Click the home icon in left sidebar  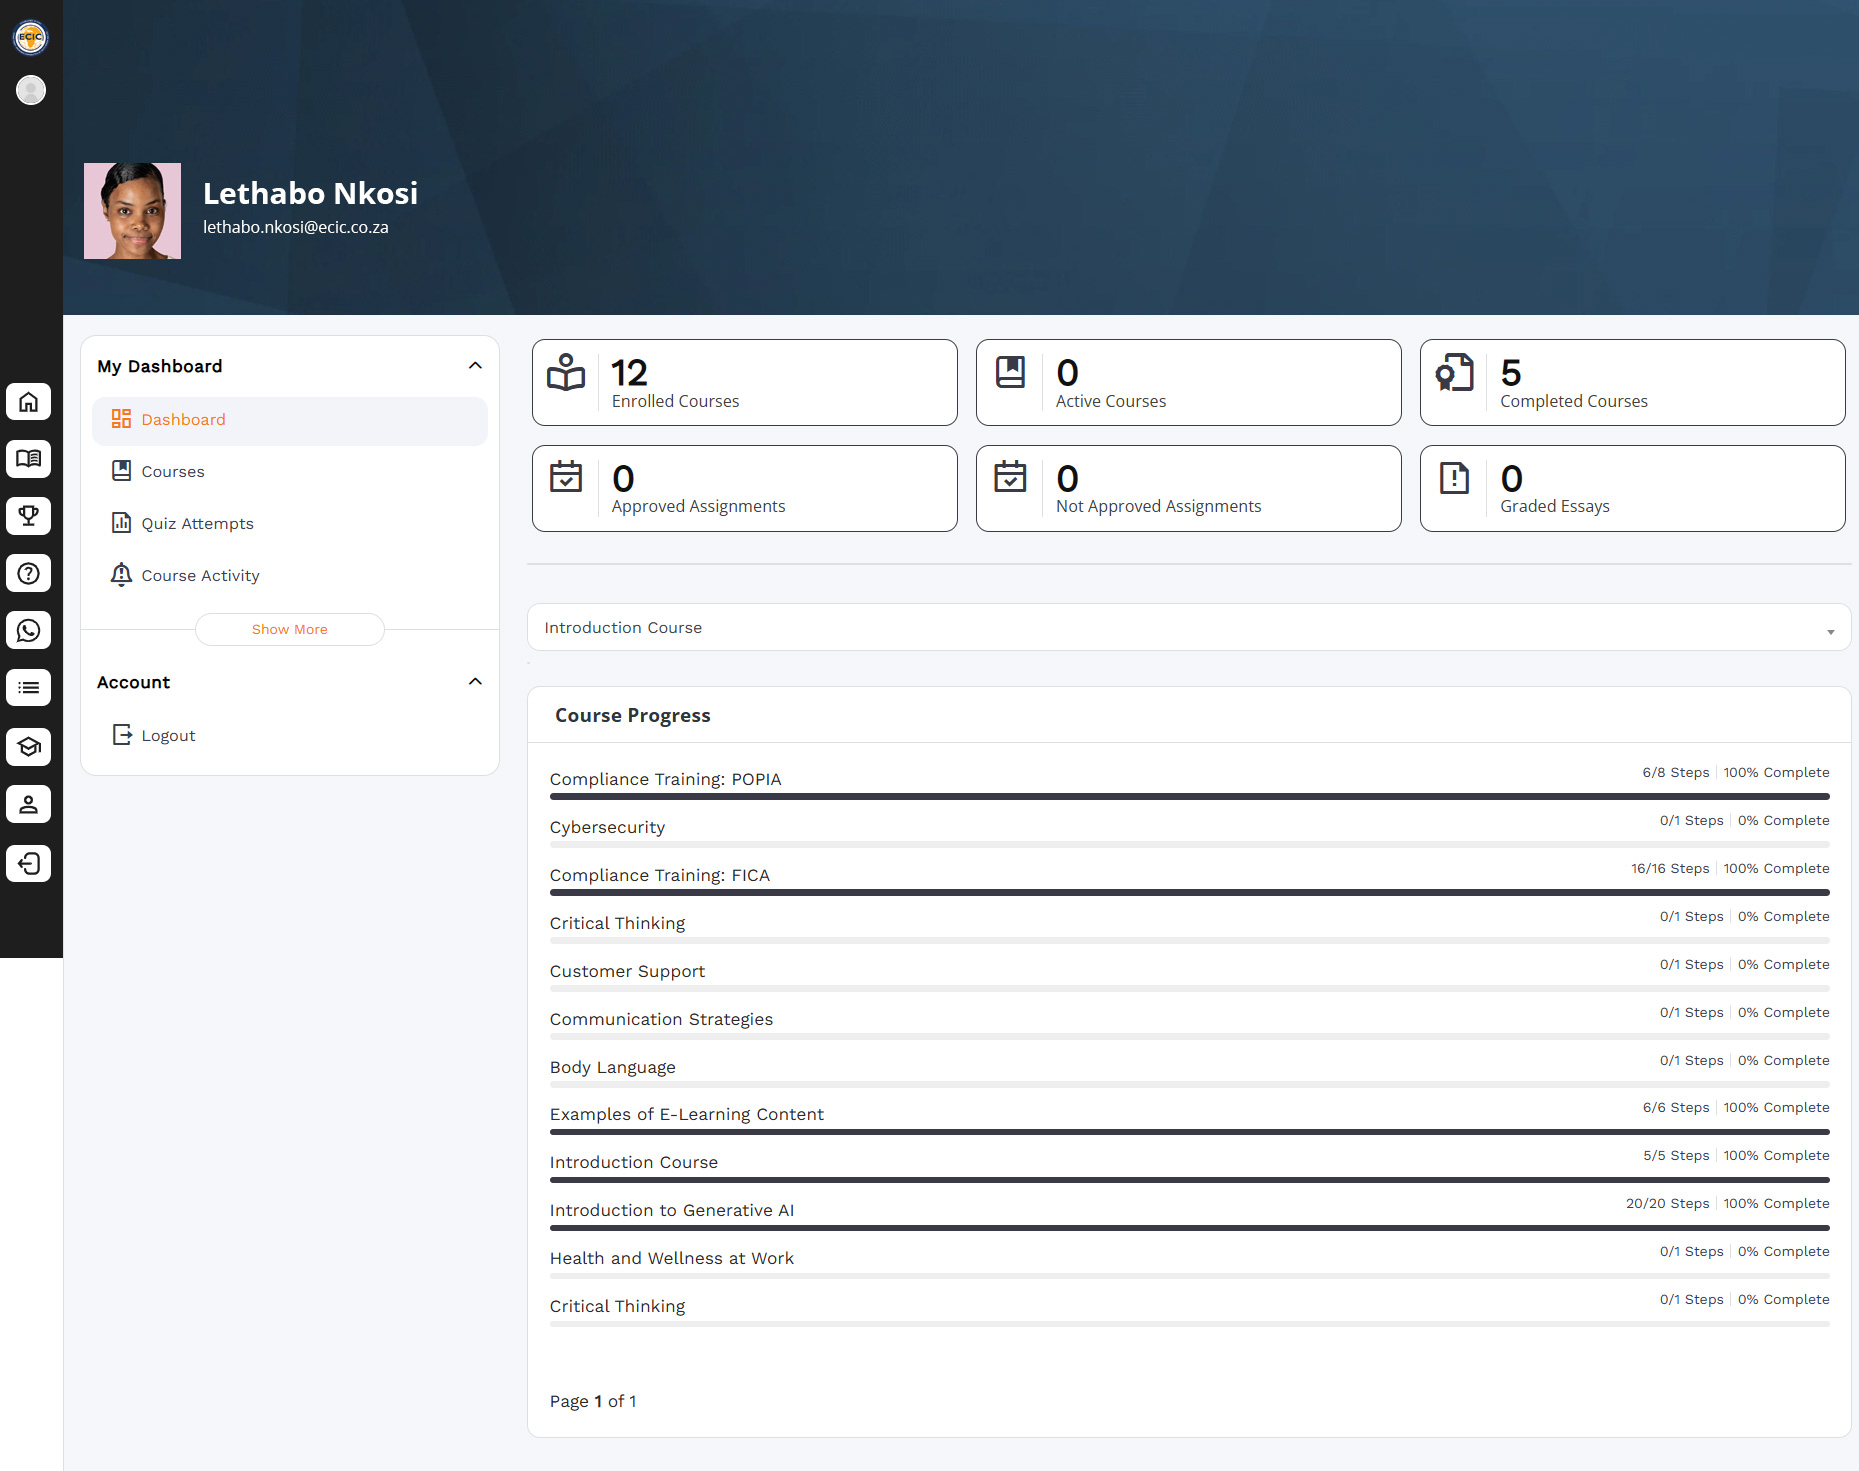(x=29, y=402)
